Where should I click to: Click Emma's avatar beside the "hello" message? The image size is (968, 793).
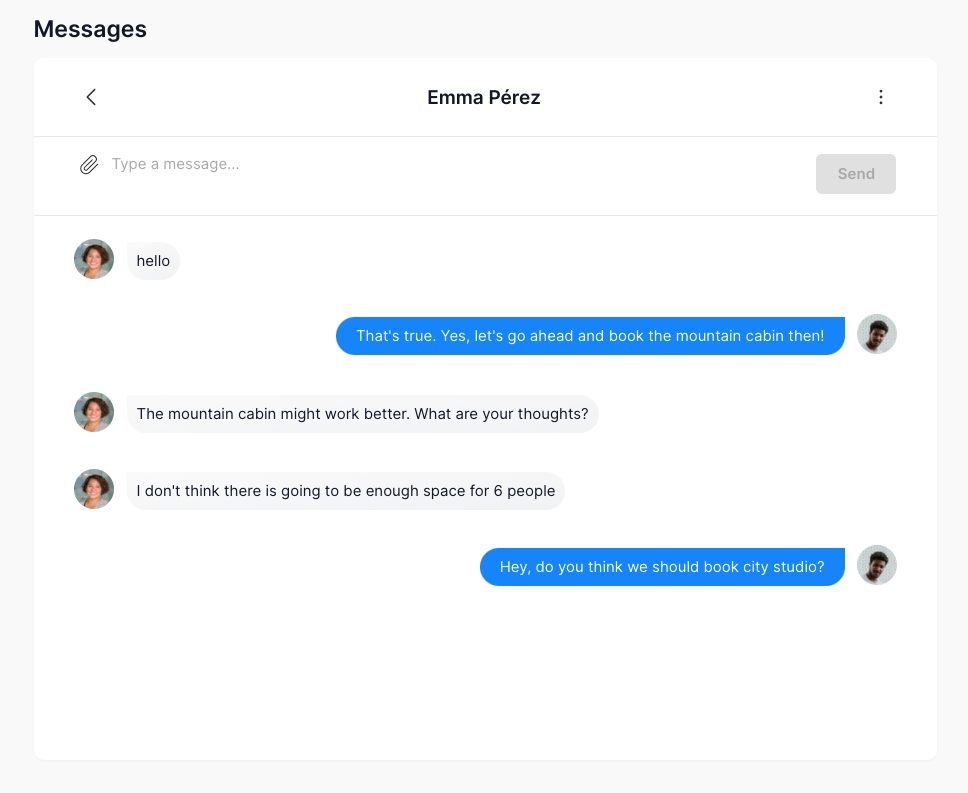tap(94, 259)
